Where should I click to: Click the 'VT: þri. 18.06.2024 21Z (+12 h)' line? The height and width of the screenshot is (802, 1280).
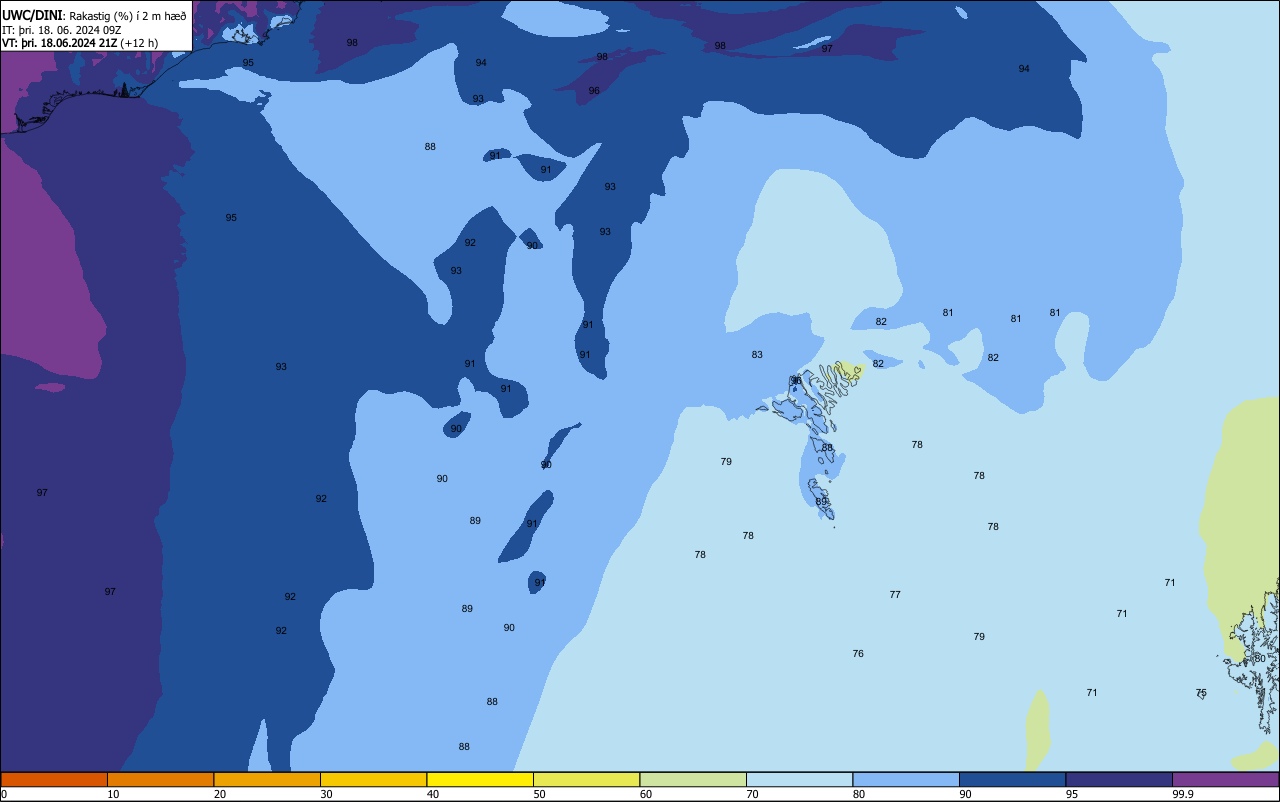click(80, 43)
